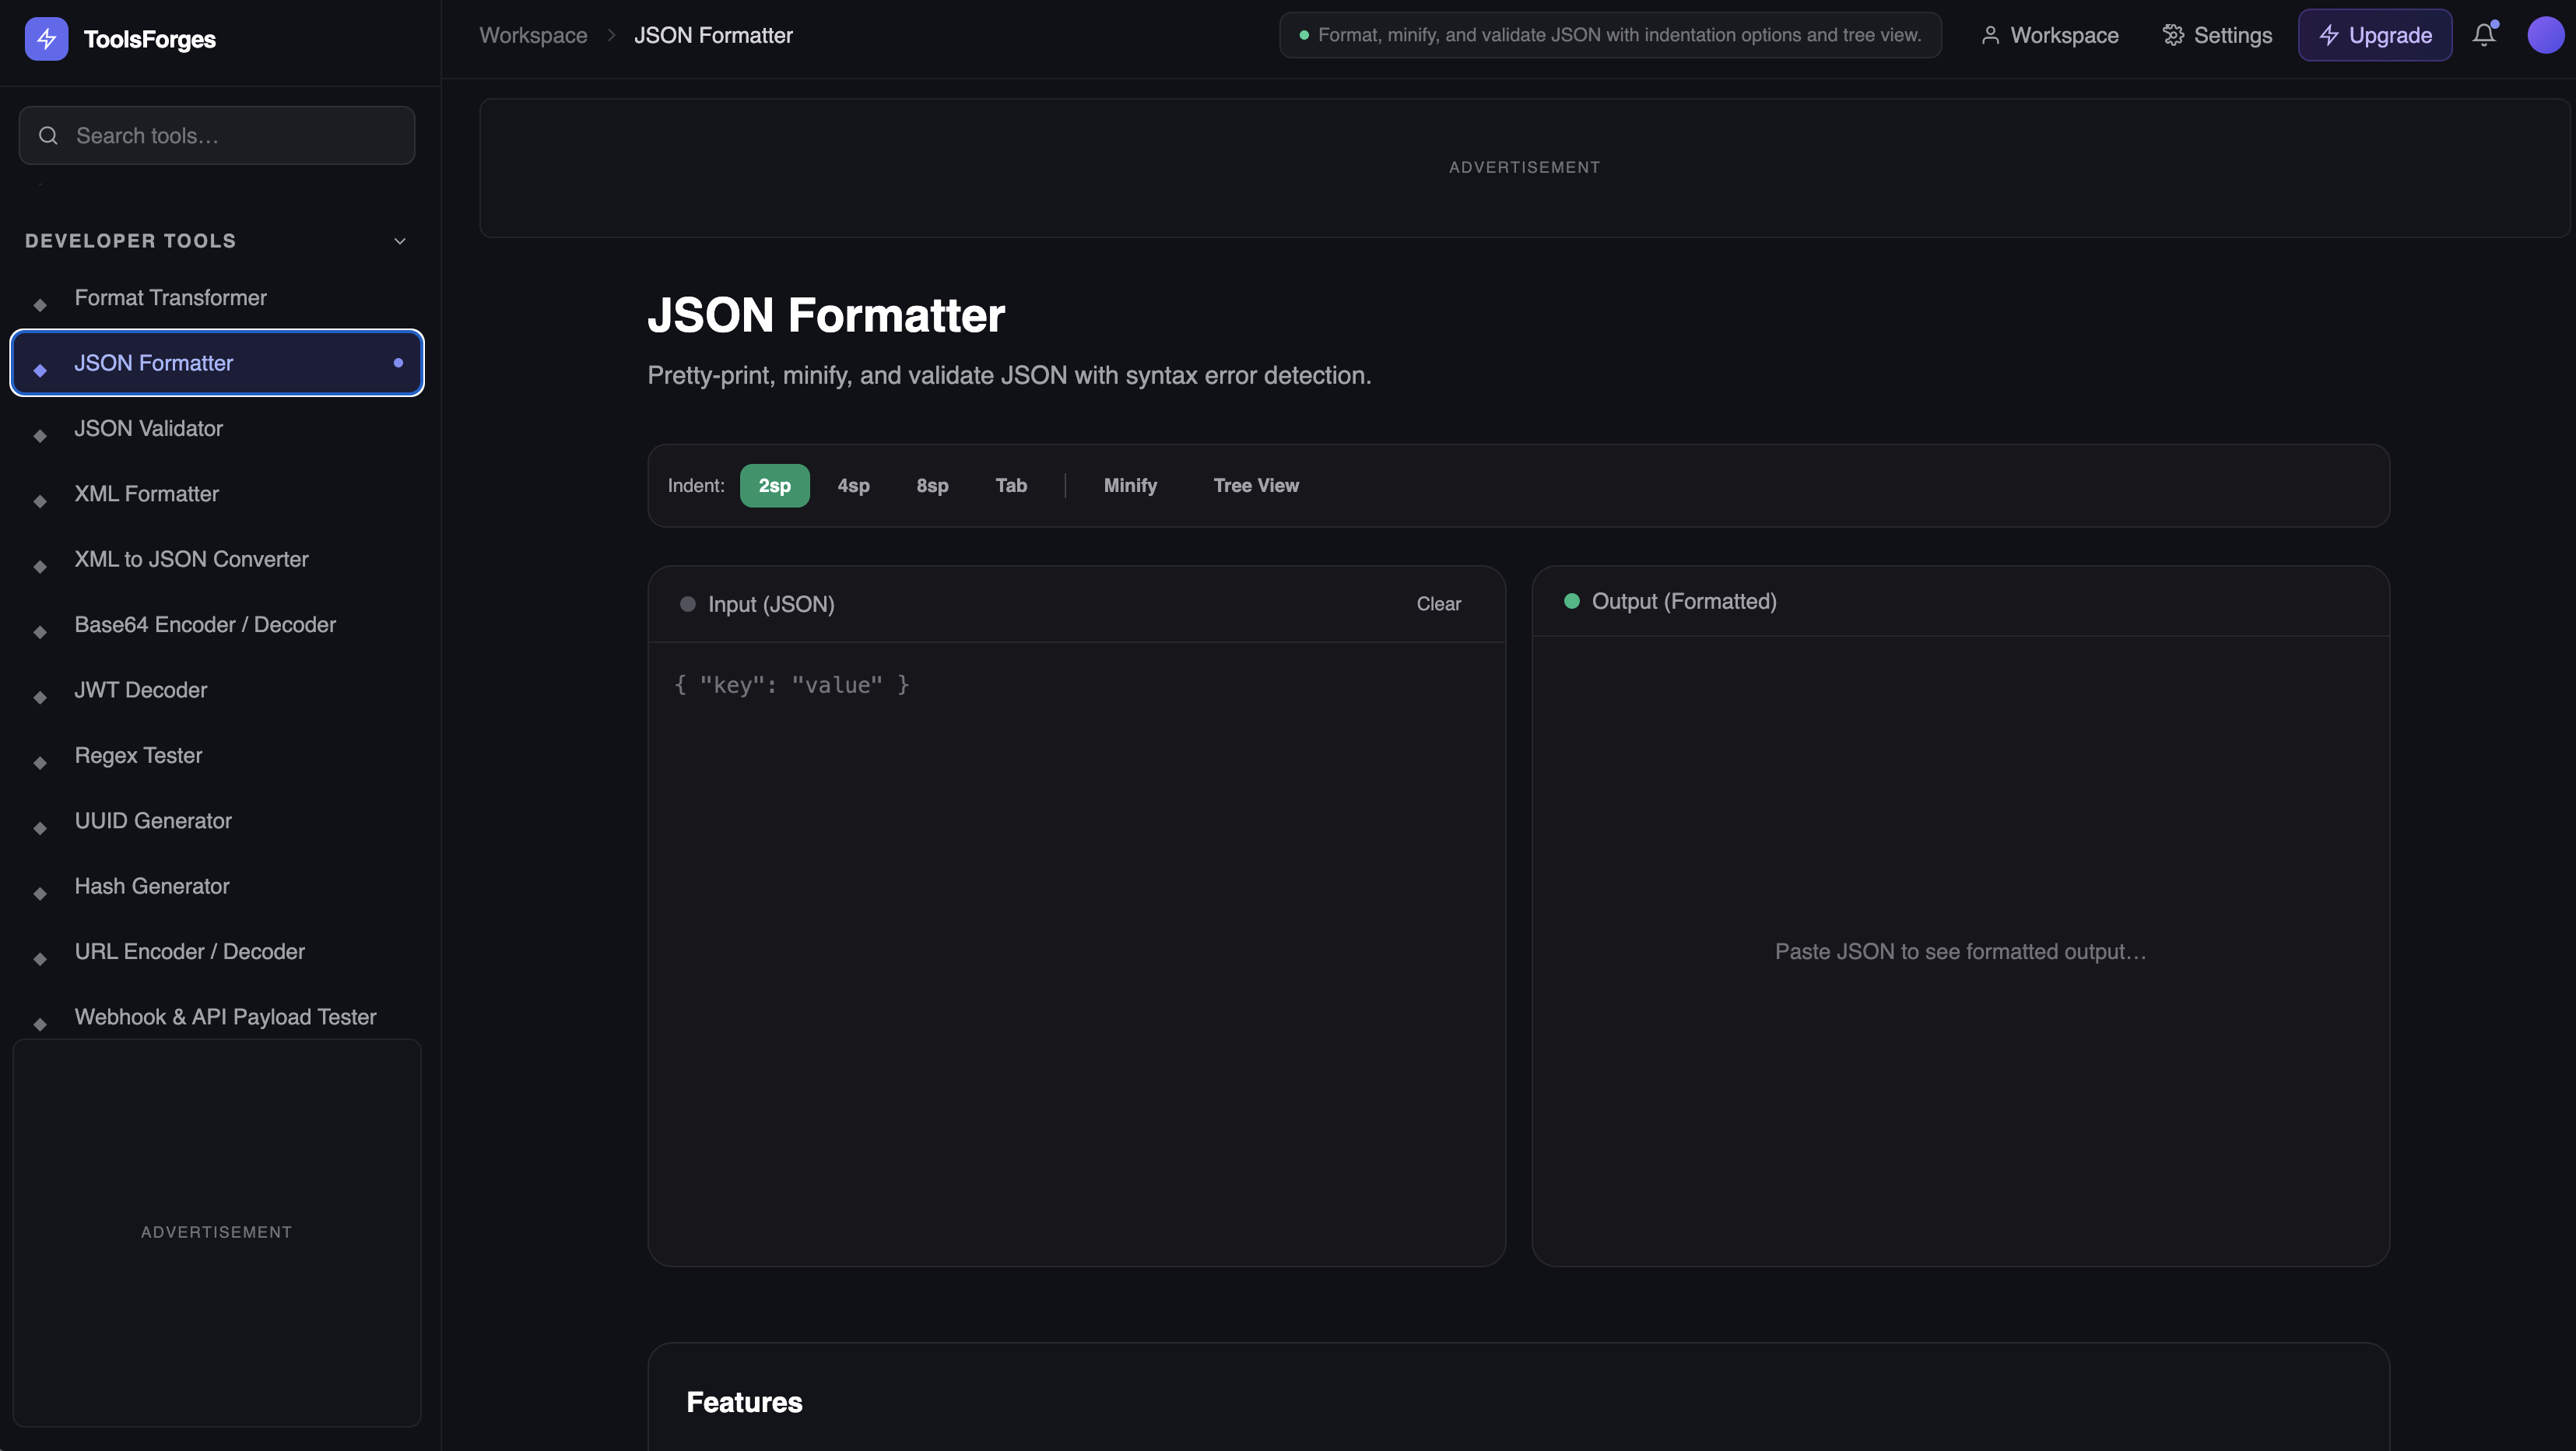The height and width of the screenshot is (1451, 2576).
Task: Click the Upgrade button
Action: tap(2374, 35)
